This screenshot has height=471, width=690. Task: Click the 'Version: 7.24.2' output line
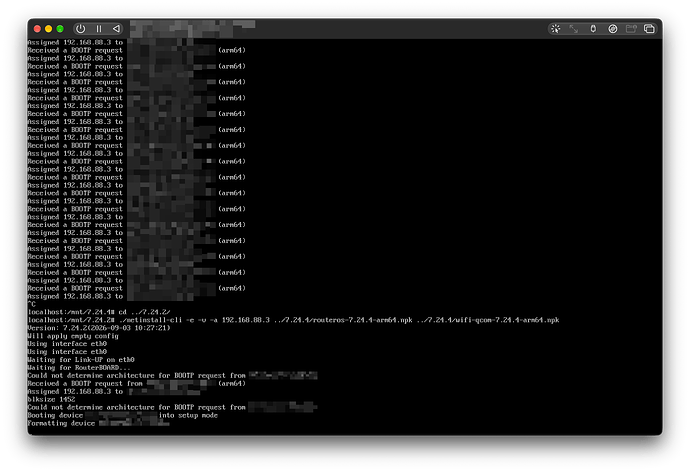pyautogui.click(x=99, y=328)
